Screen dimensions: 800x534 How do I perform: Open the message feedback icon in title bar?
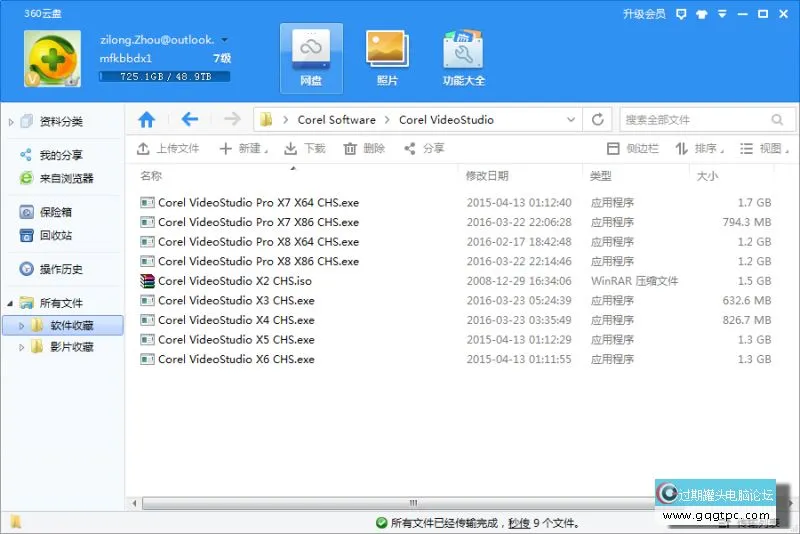coord(681,14)
